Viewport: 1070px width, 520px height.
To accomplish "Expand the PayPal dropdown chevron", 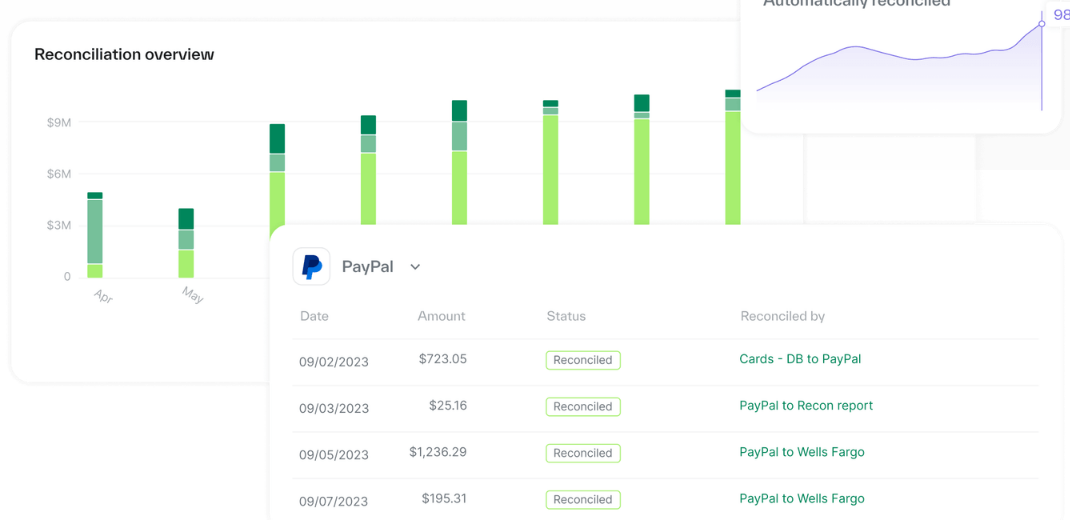I will coord(415,267).
